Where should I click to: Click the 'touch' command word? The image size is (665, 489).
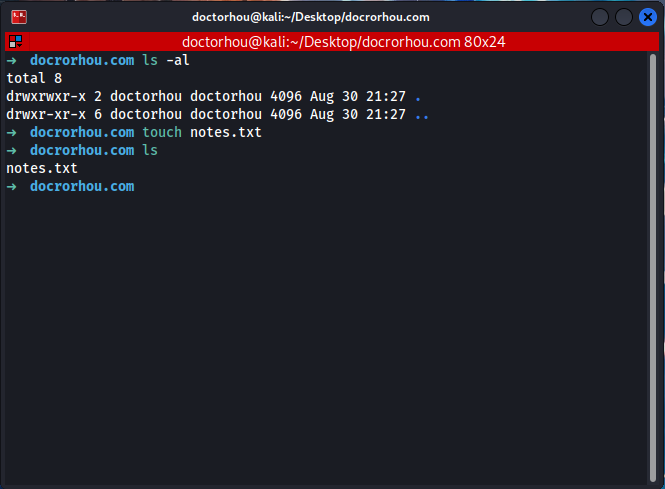coord(162,132)
